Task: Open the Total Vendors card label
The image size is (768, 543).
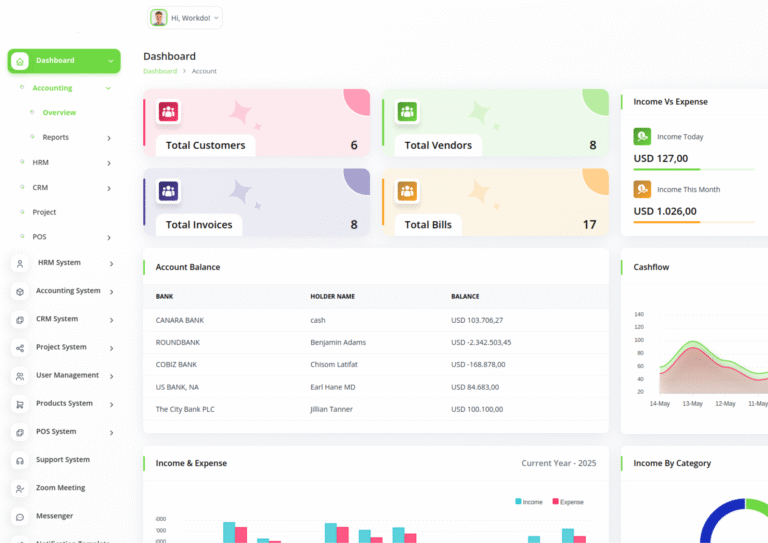Action: [438, 145]
